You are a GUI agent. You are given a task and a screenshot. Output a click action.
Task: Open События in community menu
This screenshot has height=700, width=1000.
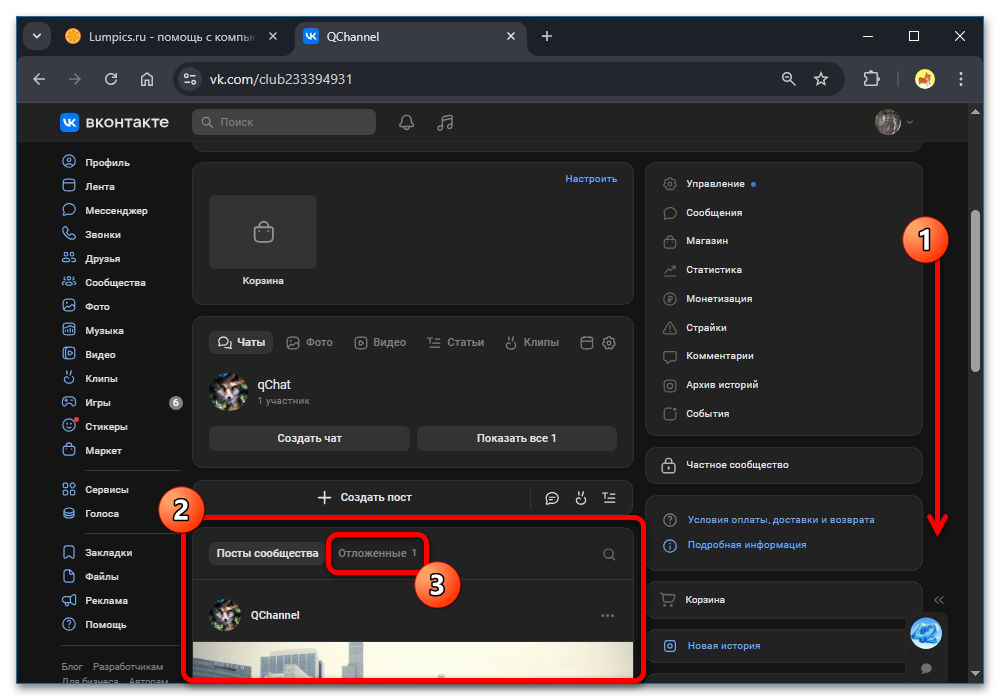(x=707, y=414)
